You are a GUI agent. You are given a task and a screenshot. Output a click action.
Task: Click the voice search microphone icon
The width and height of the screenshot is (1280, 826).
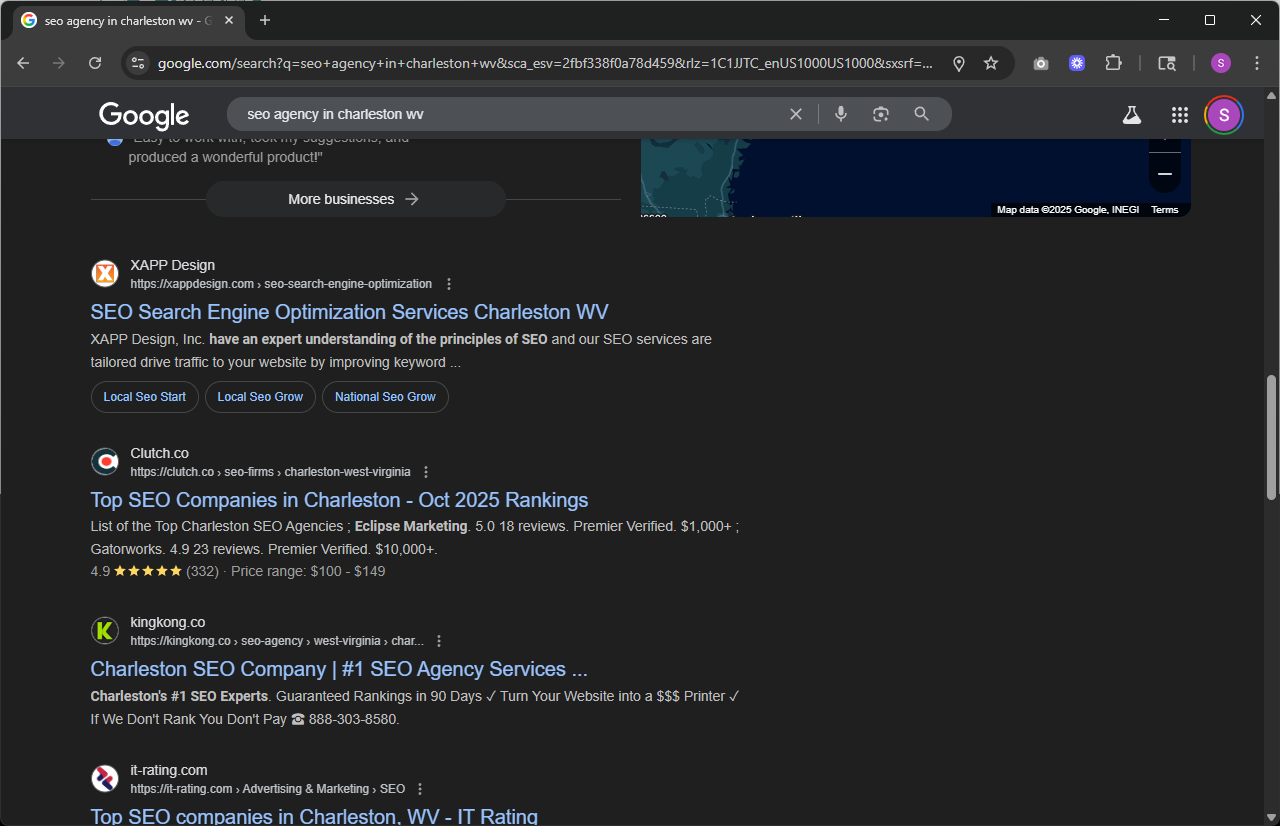pos(841,114)
